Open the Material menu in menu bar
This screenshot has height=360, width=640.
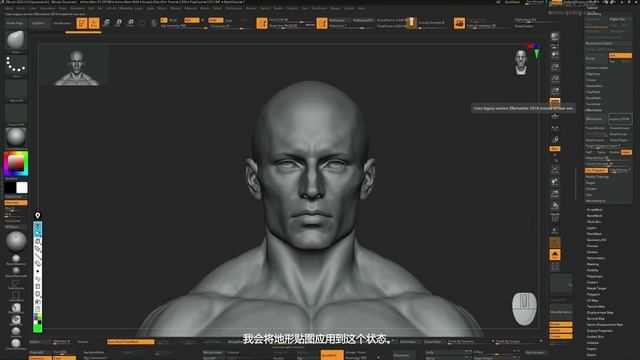coord(190,8)
